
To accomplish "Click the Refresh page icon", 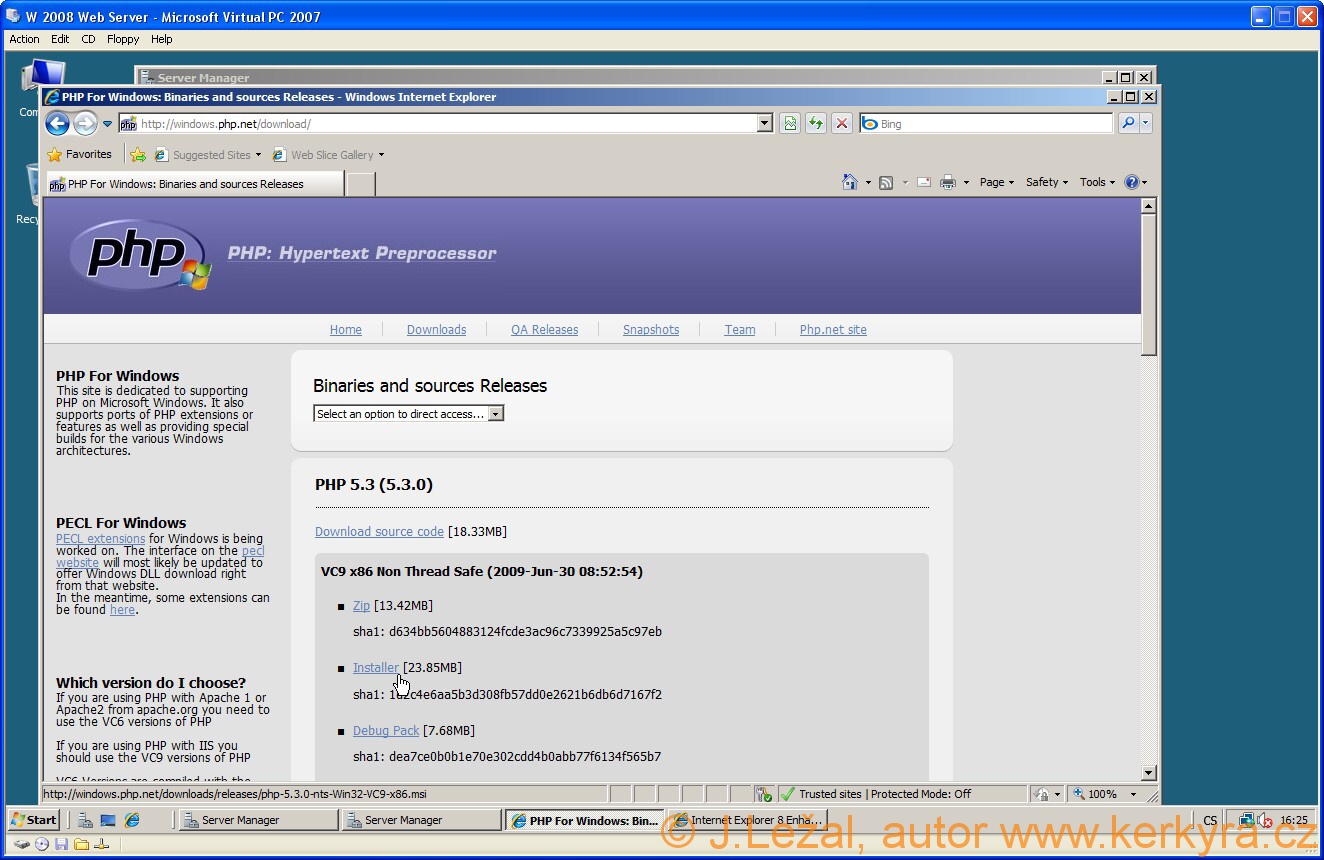I will (816, 124).
